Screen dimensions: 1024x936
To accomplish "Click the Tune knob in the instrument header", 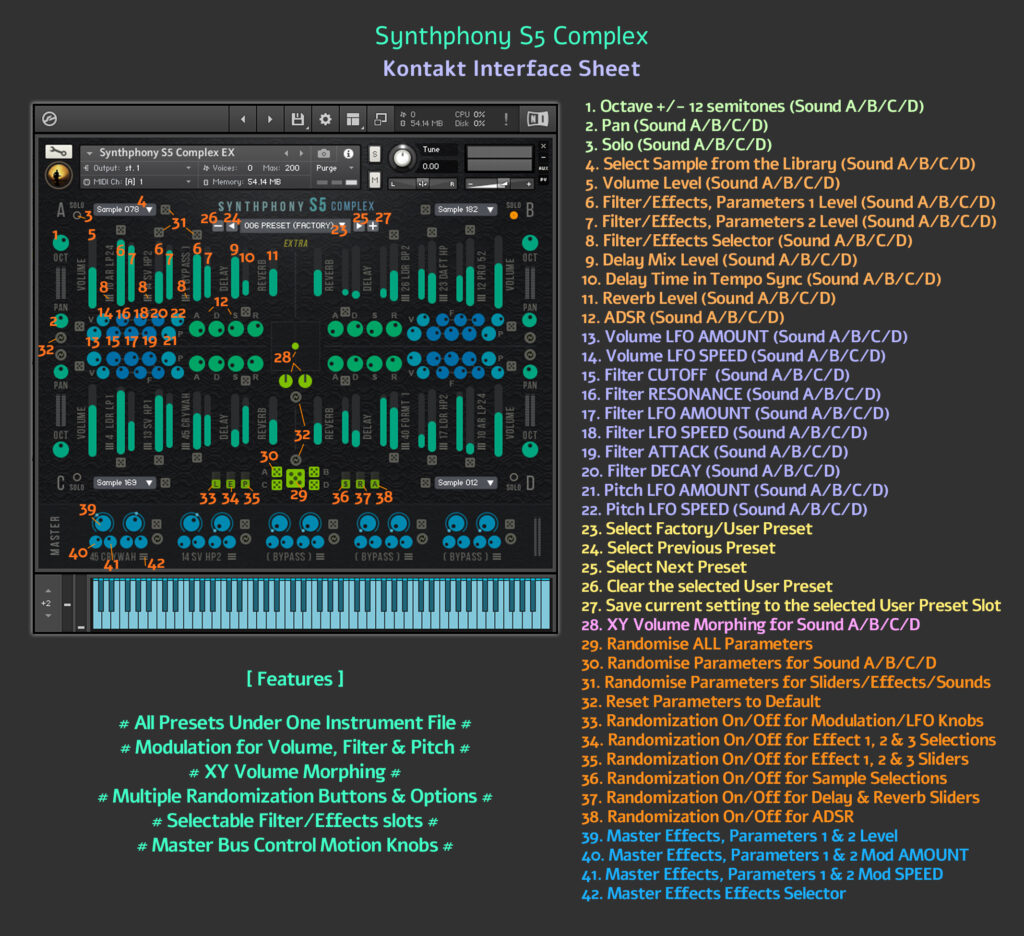I will (x=402, y=157).
